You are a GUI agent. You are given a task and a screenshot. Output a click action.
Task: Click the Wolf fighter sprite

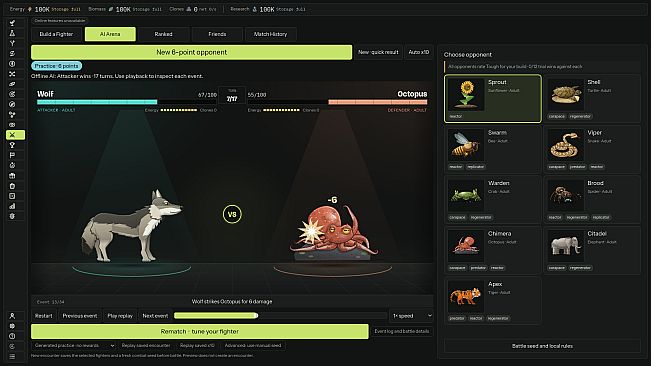132,226
